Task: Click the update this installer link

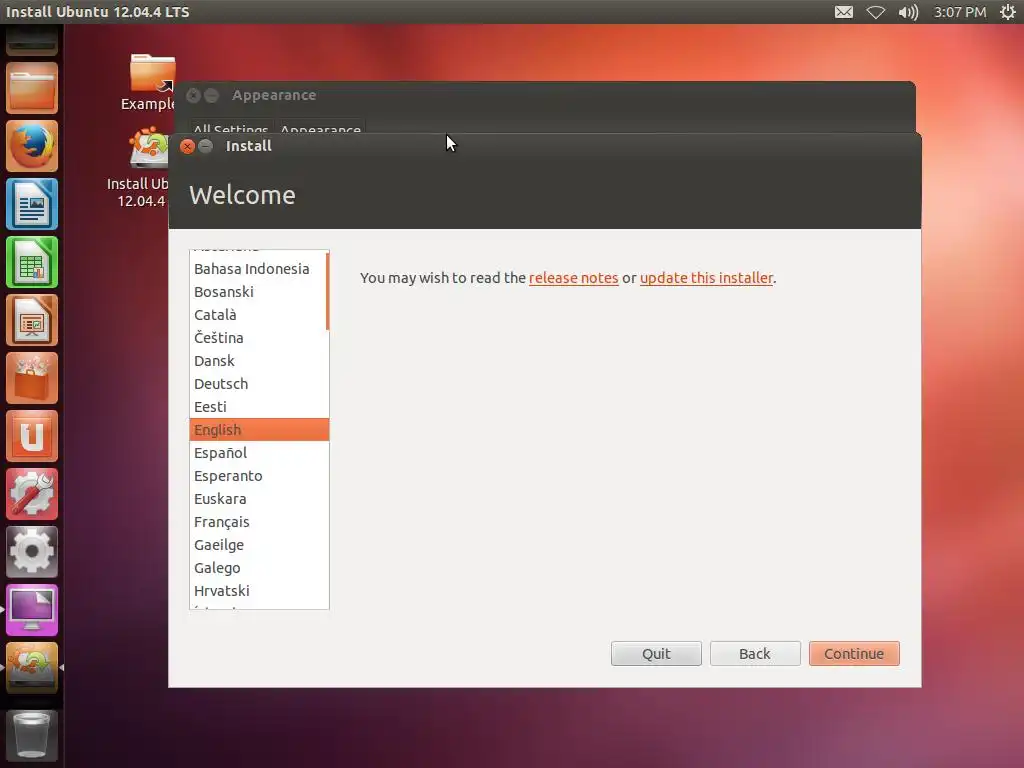Action: [706, 278]
